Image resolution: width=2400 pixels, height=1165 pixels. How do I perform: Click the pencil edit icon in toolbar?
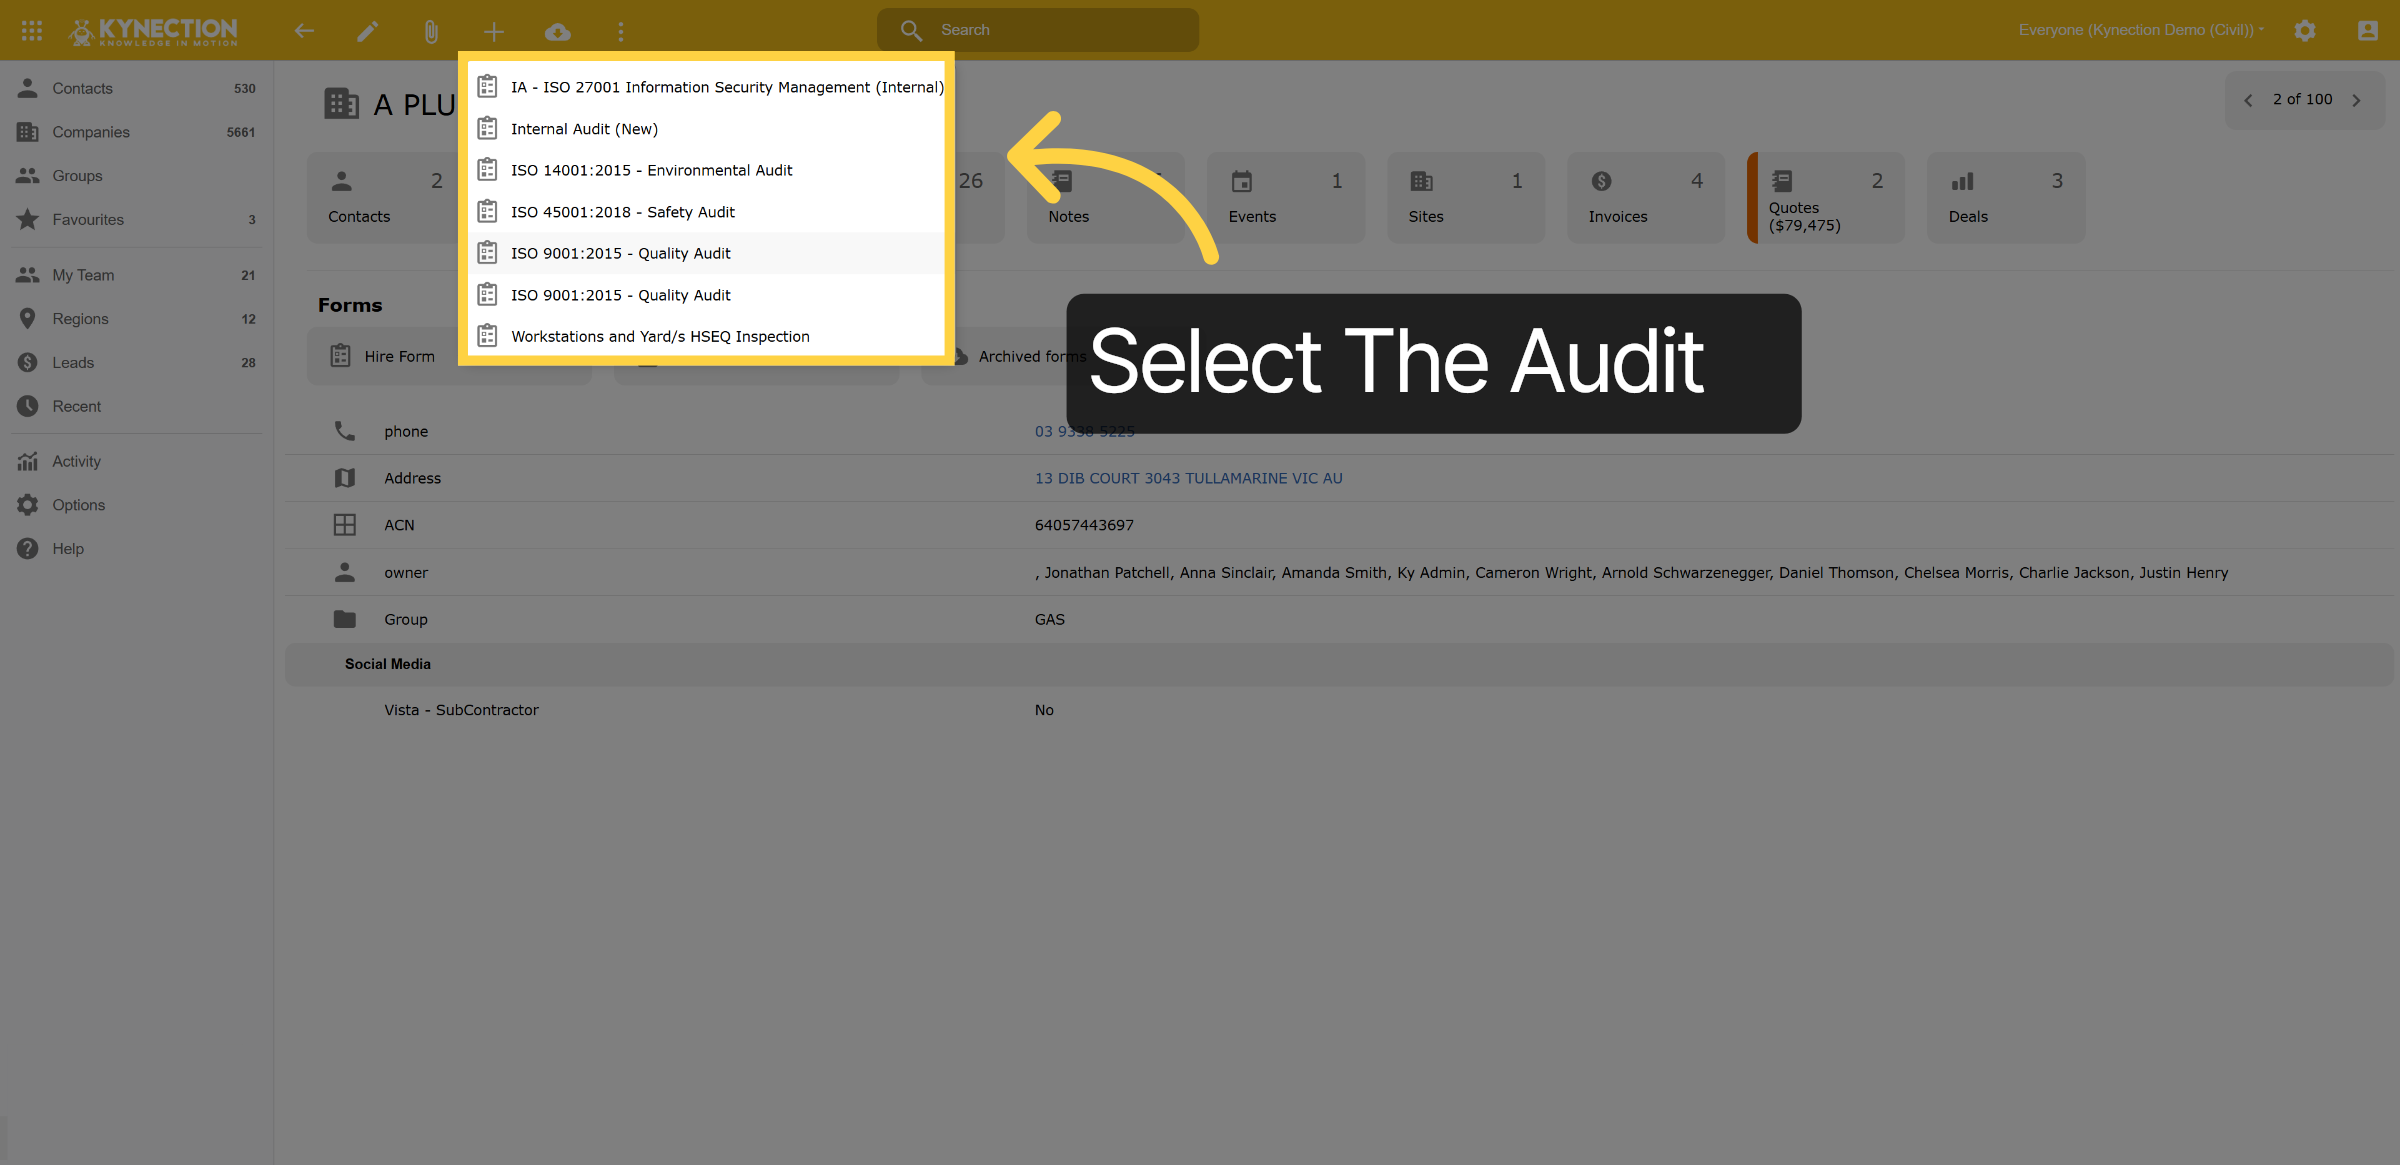point(367,31)
